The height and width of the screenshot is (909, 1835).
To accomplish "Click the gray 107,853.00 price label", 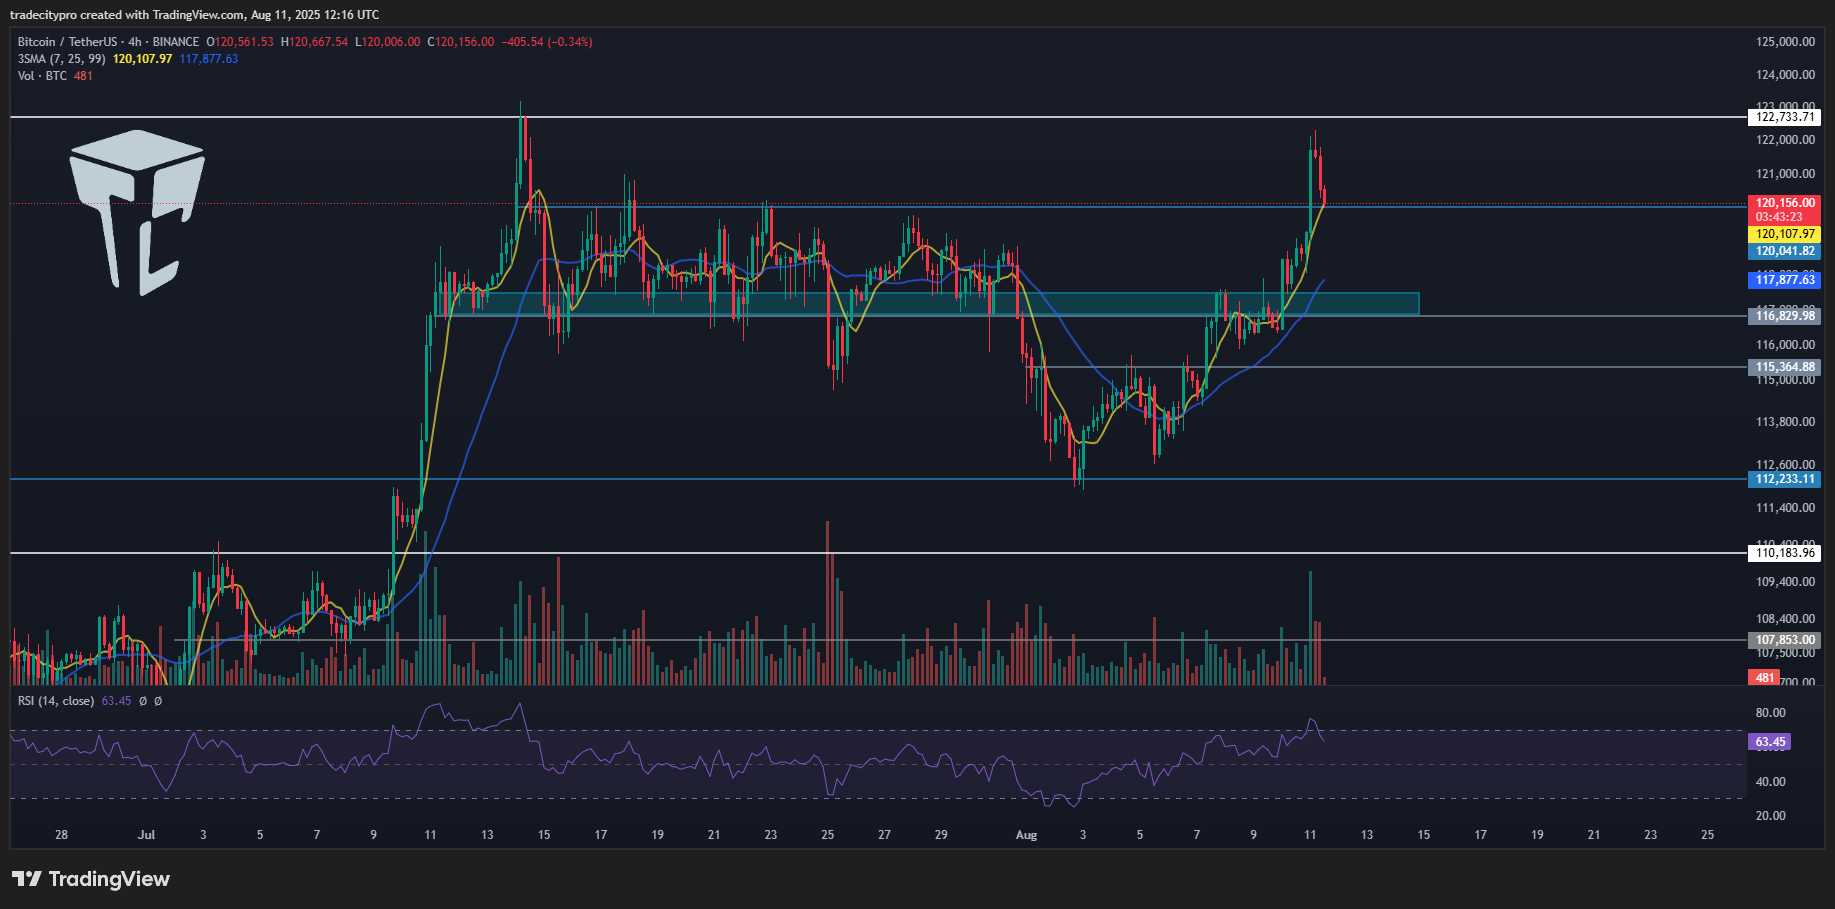I will pos(1785,640).
